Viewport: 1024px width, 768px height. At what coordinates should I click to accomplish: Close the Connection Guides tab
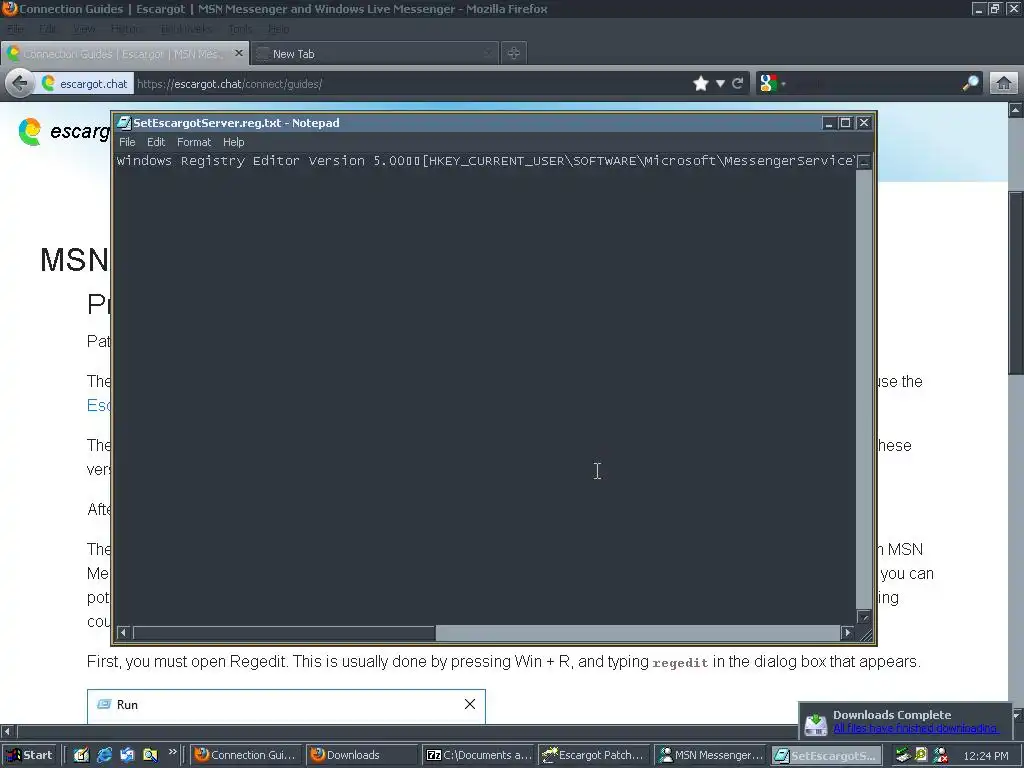[x=238, y=53]
